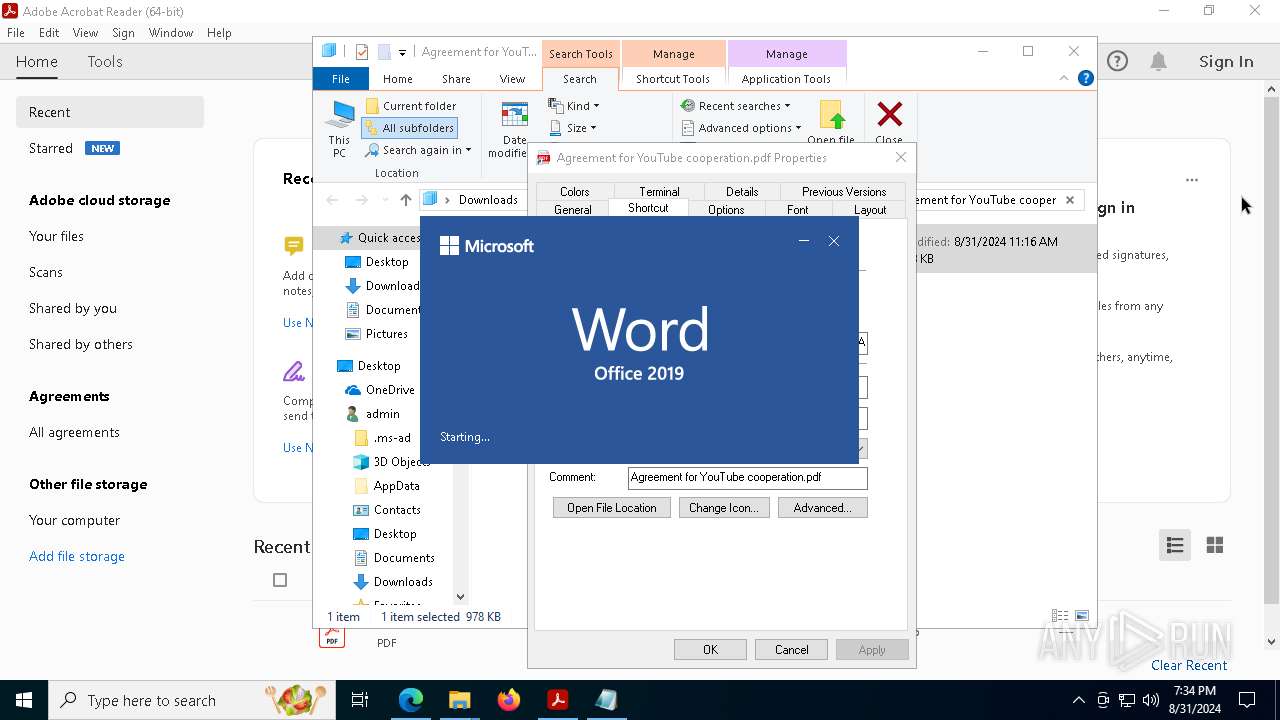Click the Open File Location button

(x=612, y=508)
